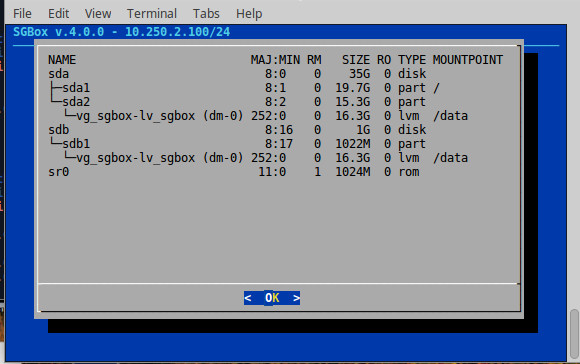The height and width of the screenshot is (364, 580).
Task: Click the 1022M size value
Action: [352, 144]
